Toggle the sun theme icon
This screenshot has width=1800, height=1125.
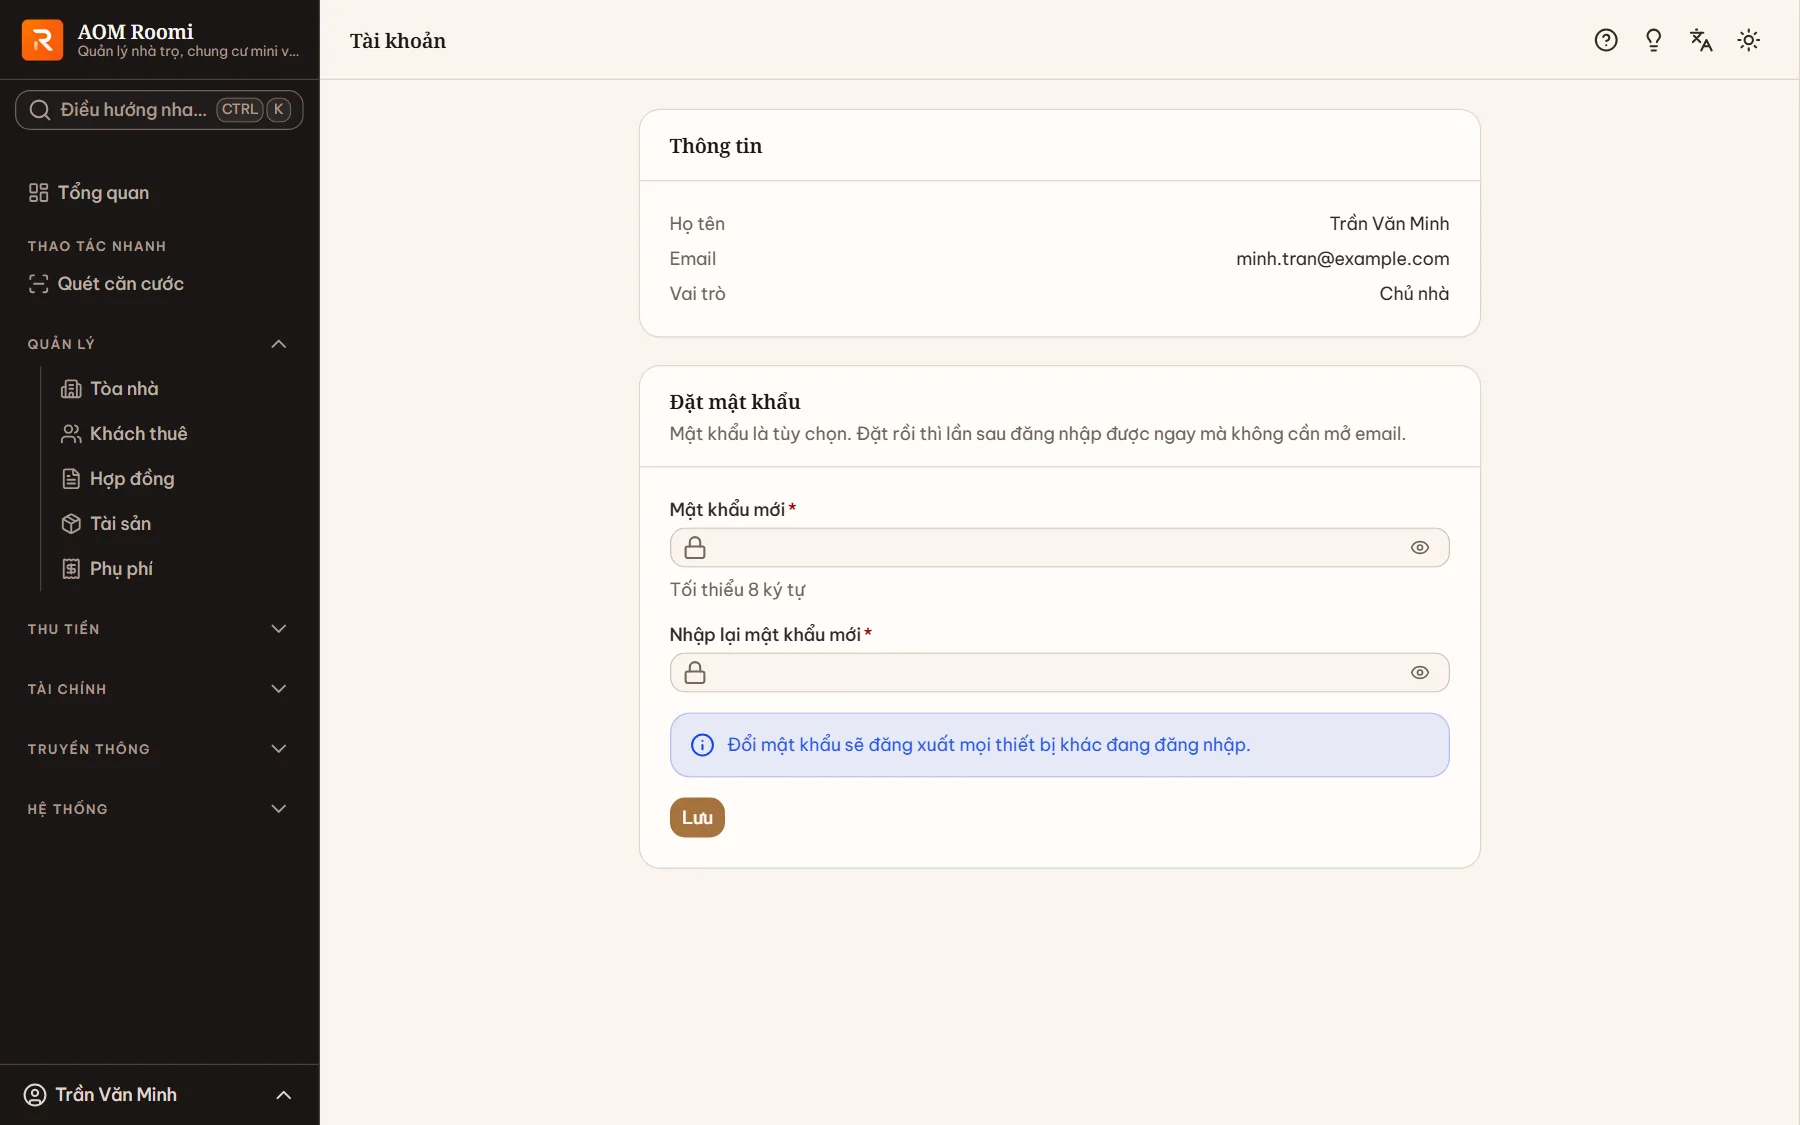pyautogui.click(x=1749, y=40)
